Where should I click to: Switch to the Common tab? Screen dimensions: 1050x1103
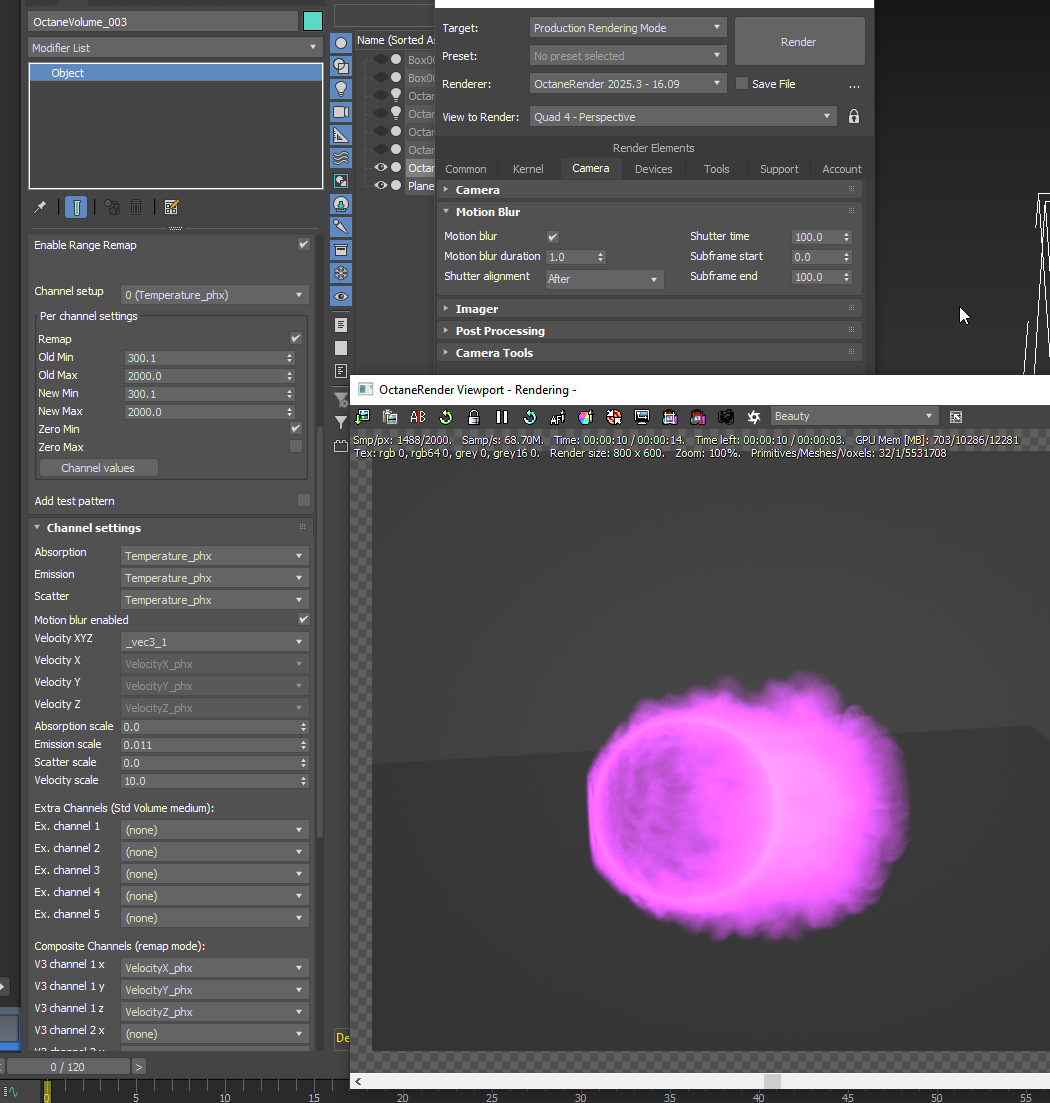(466, 169)
